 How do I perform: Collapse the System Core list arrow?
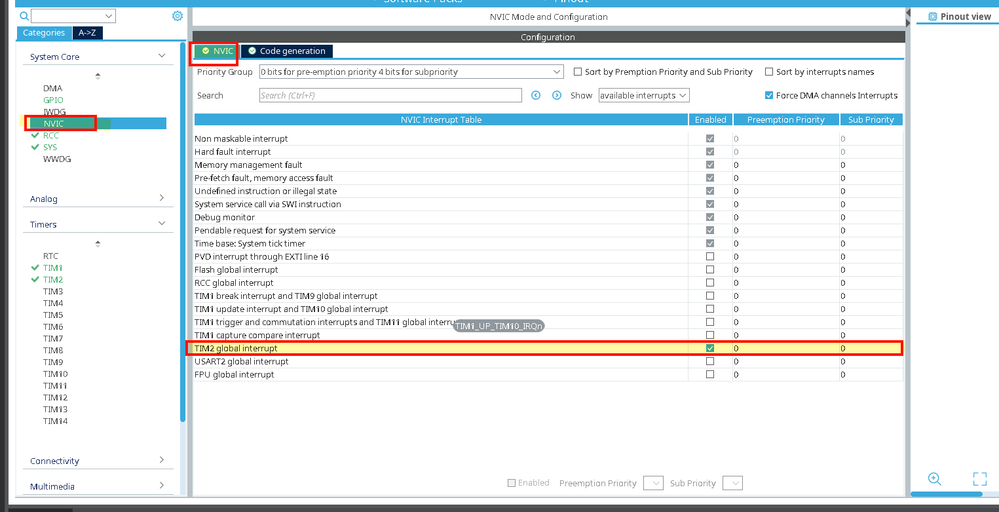click(162, 56)
